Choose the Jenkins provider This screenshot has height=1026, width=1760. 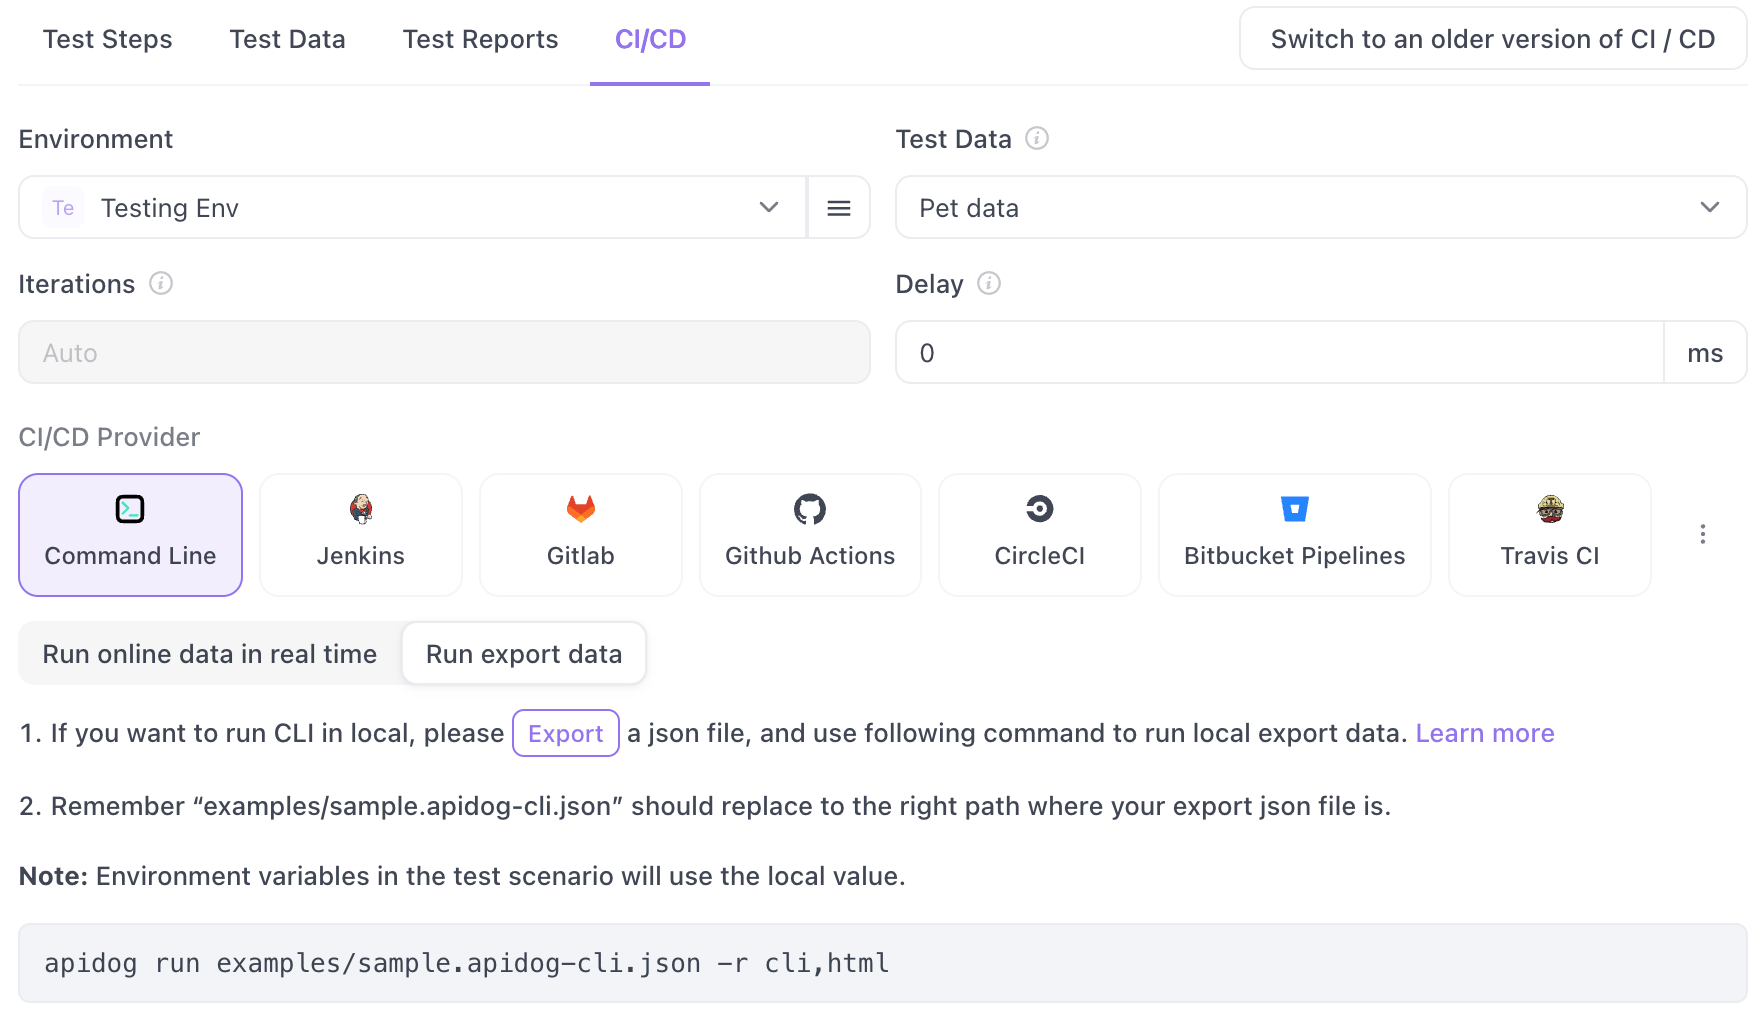(x=361, y=535)
